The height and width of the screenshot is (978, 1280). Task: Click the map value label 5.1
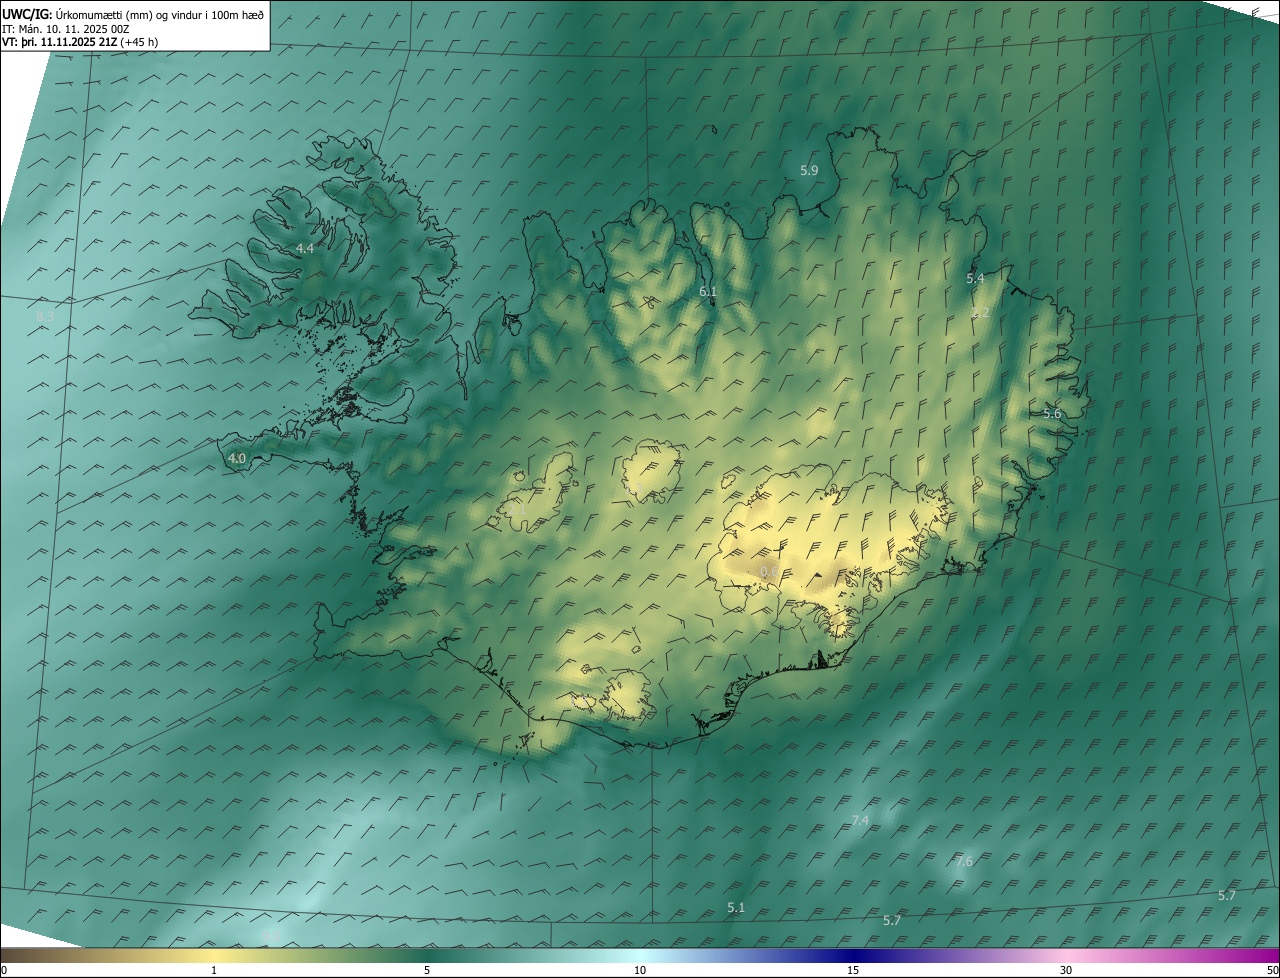click(736, 908)
